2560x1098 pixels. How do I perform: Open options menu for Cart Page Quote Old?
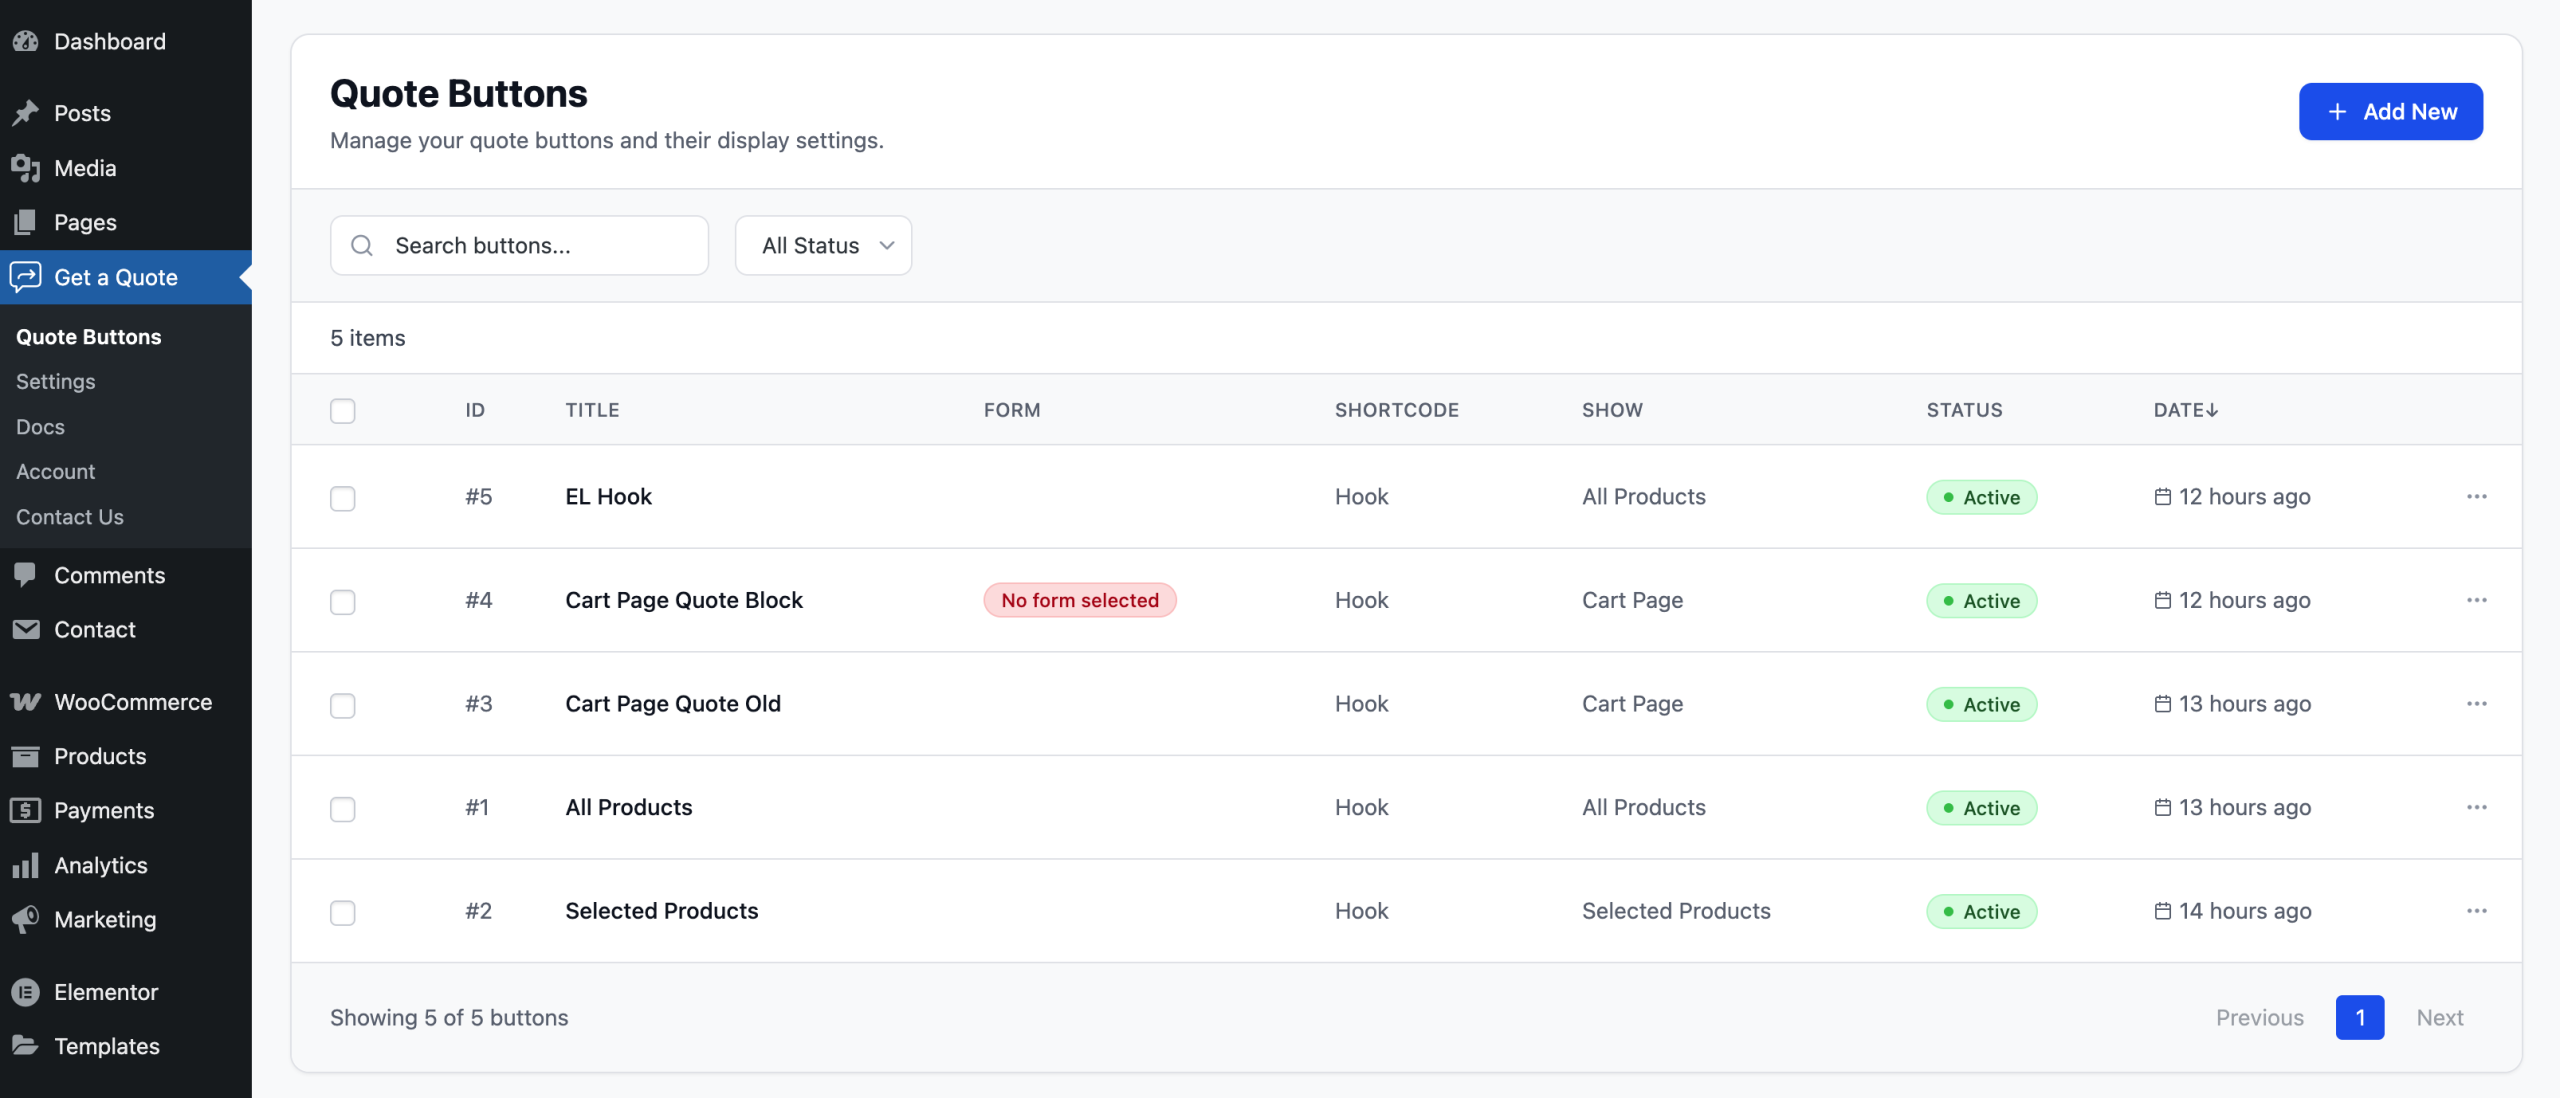[x=2476, y=704]
